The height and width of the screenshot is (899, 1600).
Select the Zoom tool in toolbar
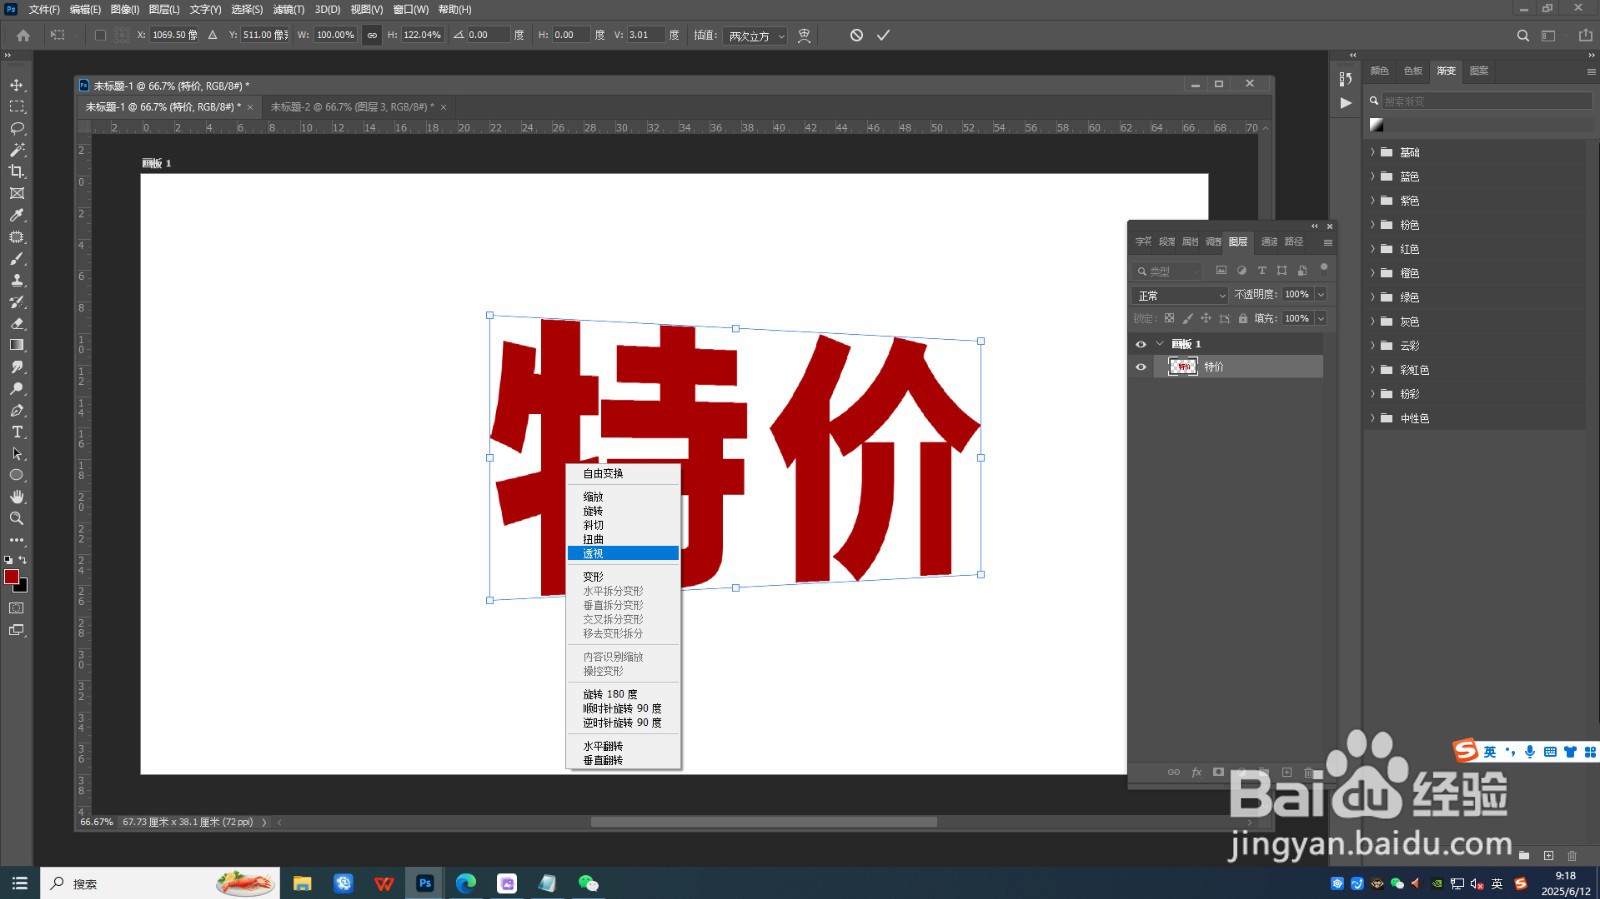click(17, 518)
